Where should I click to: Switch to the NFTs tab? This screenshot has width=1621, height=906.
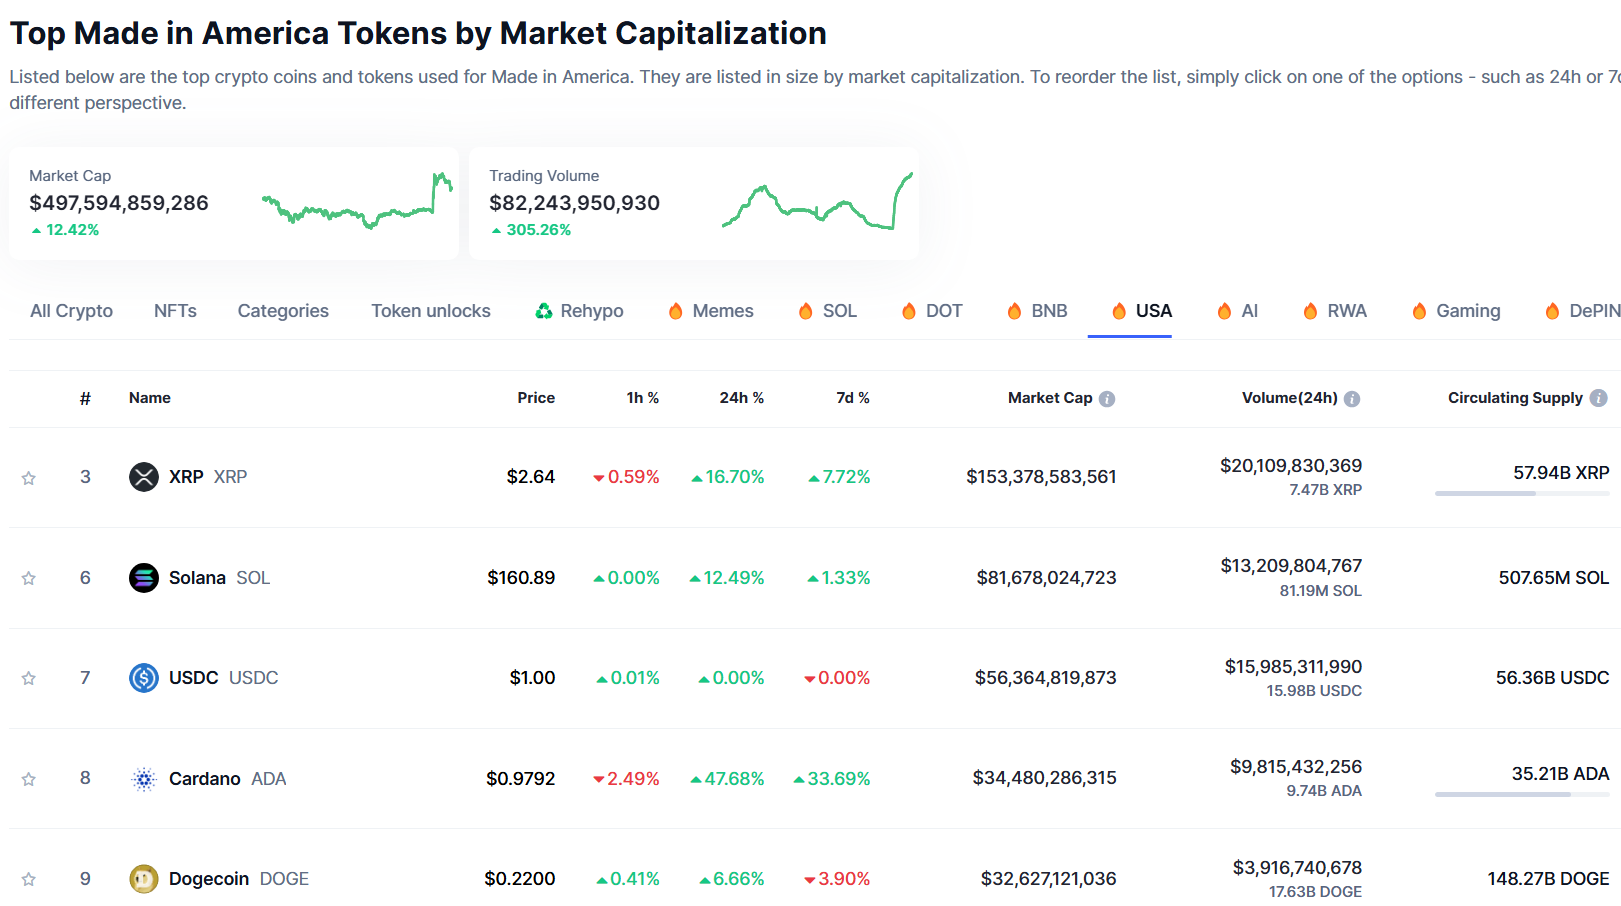(x=175, y=310)
